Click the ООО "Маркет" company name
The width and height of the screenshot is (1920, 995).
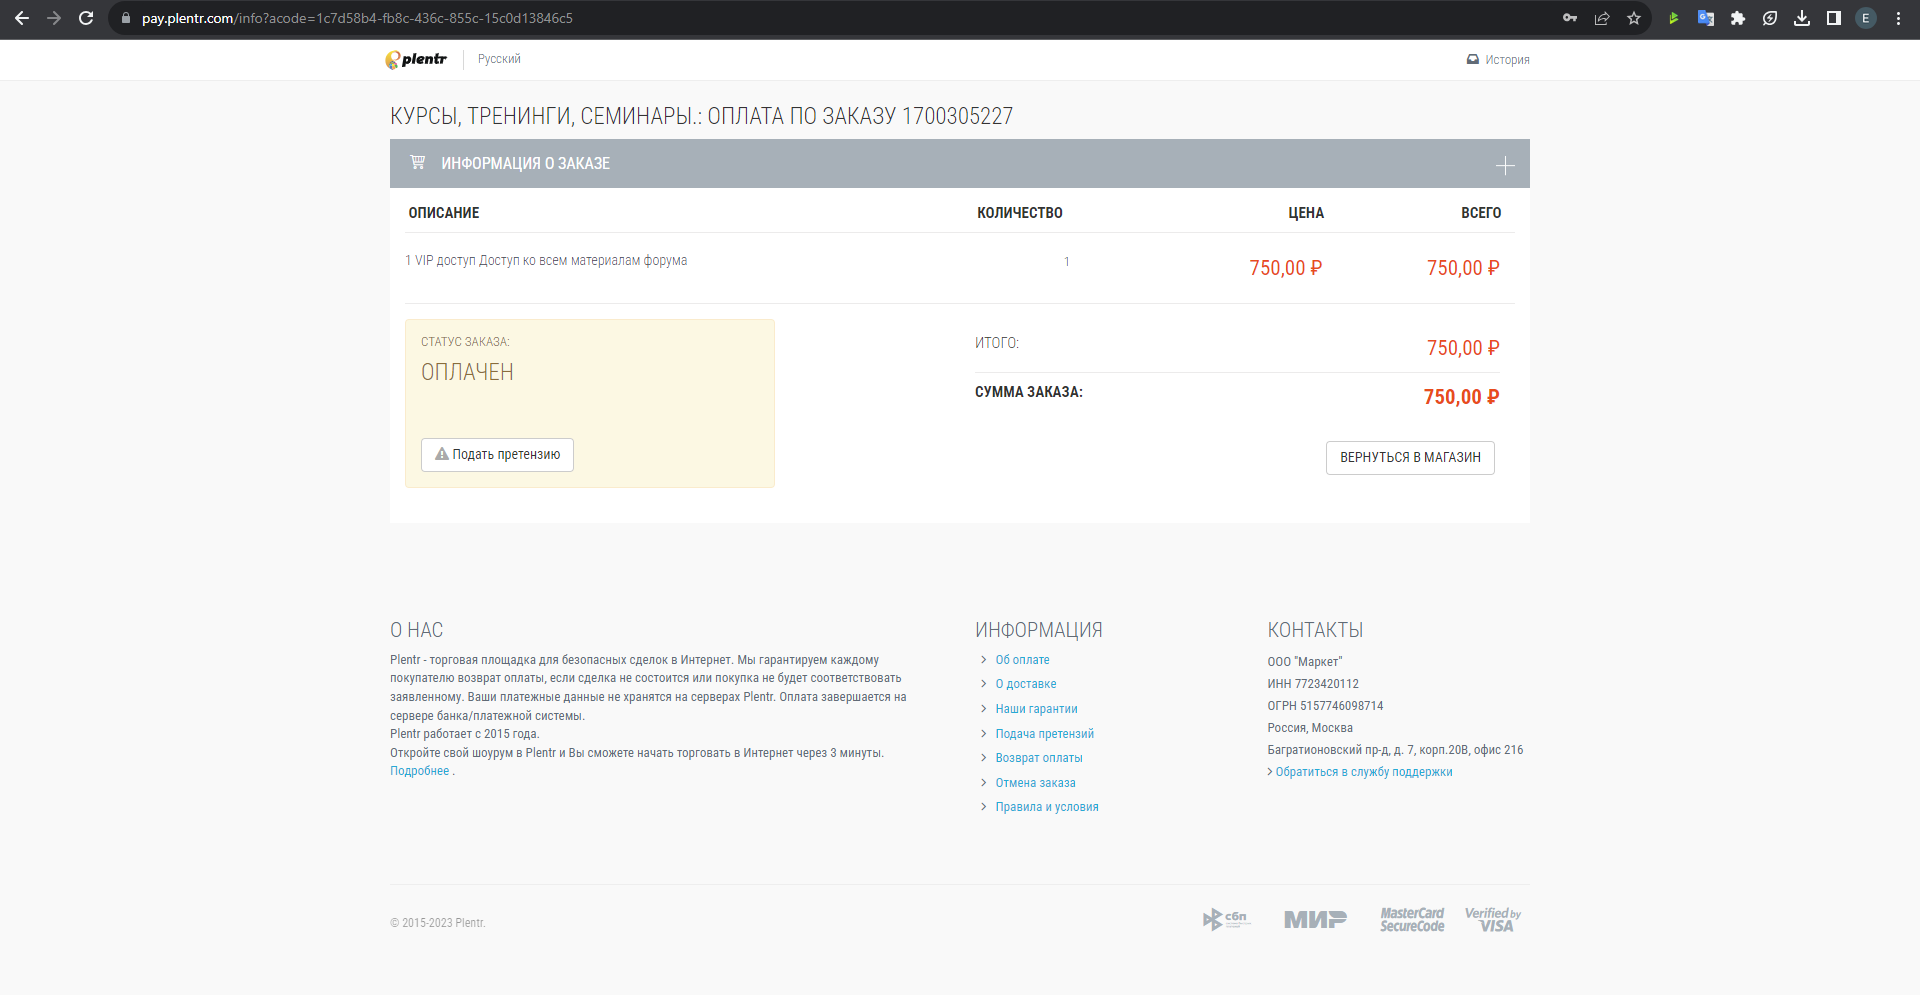pyautogui.click(x=1304, y=662)
